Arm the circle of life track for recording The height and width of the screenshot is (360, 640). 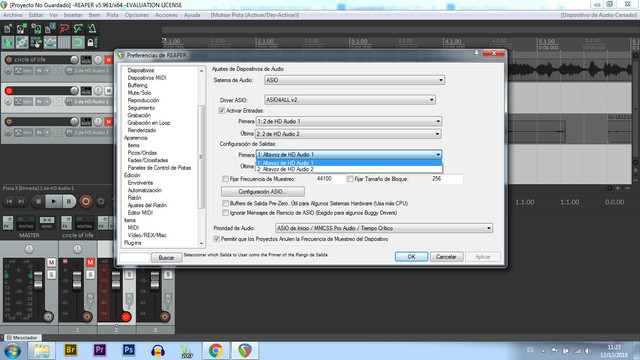point(9,60)
